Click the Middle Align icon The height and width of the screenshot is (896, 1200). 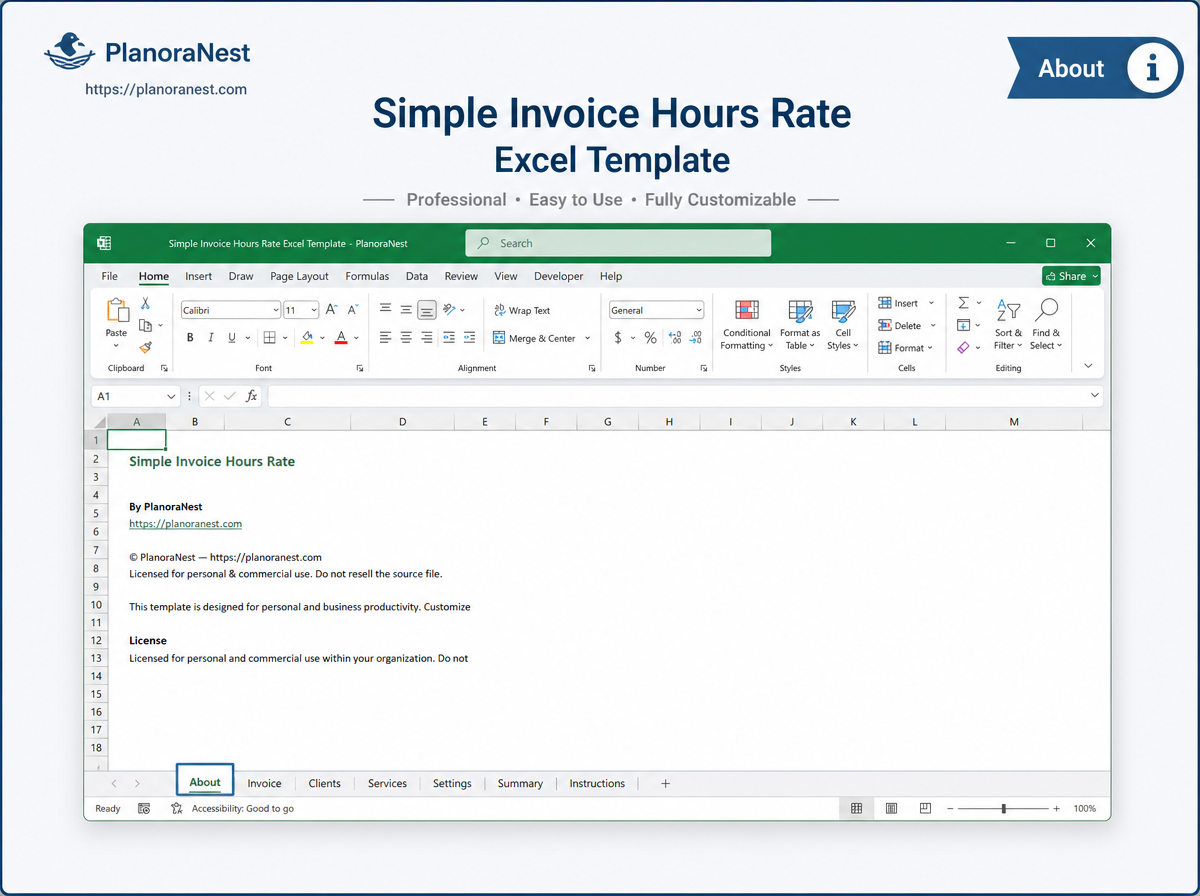click(406, 310)
